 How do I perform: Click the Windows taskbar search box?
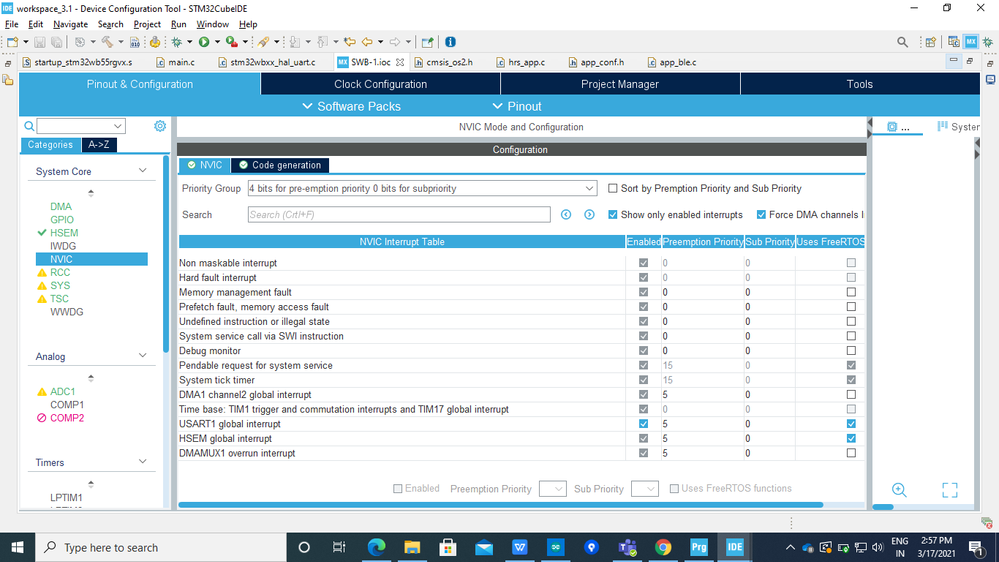159,547
